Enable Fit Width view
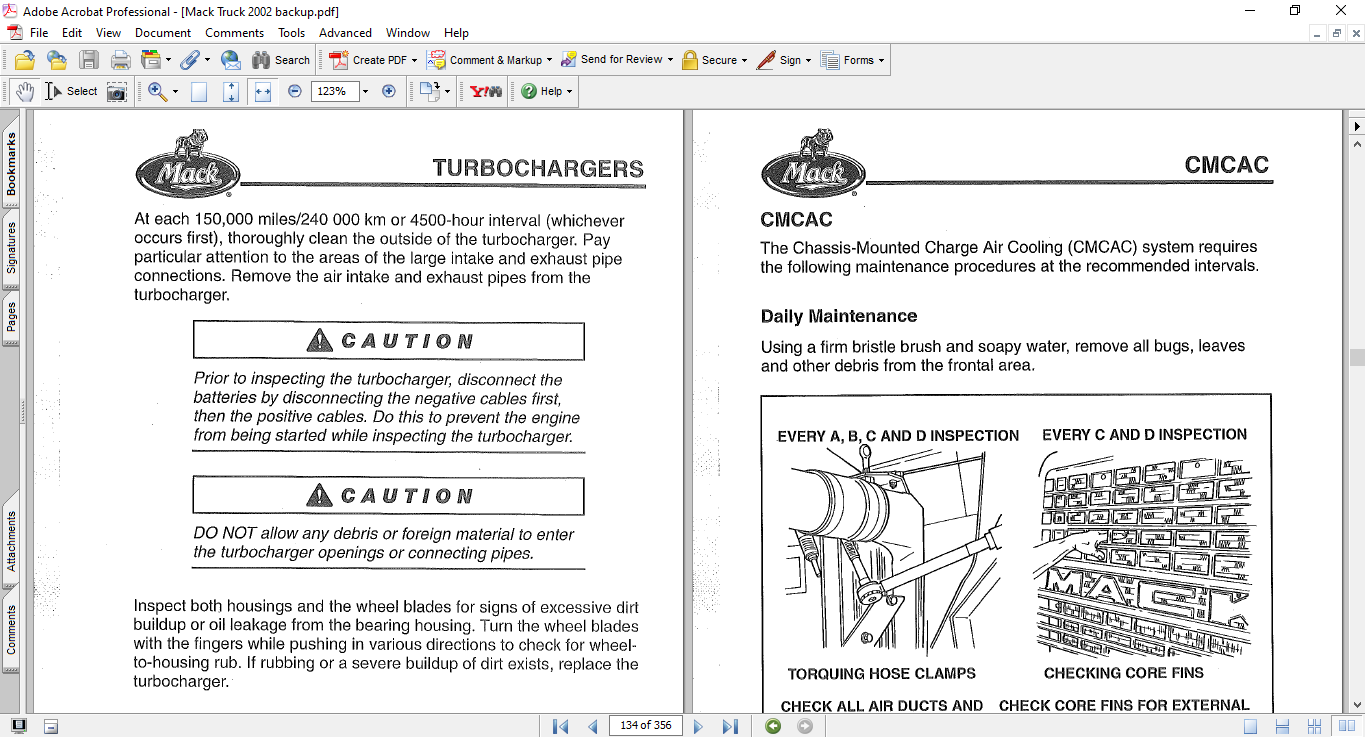The image size is (1365, 737). 263,91
